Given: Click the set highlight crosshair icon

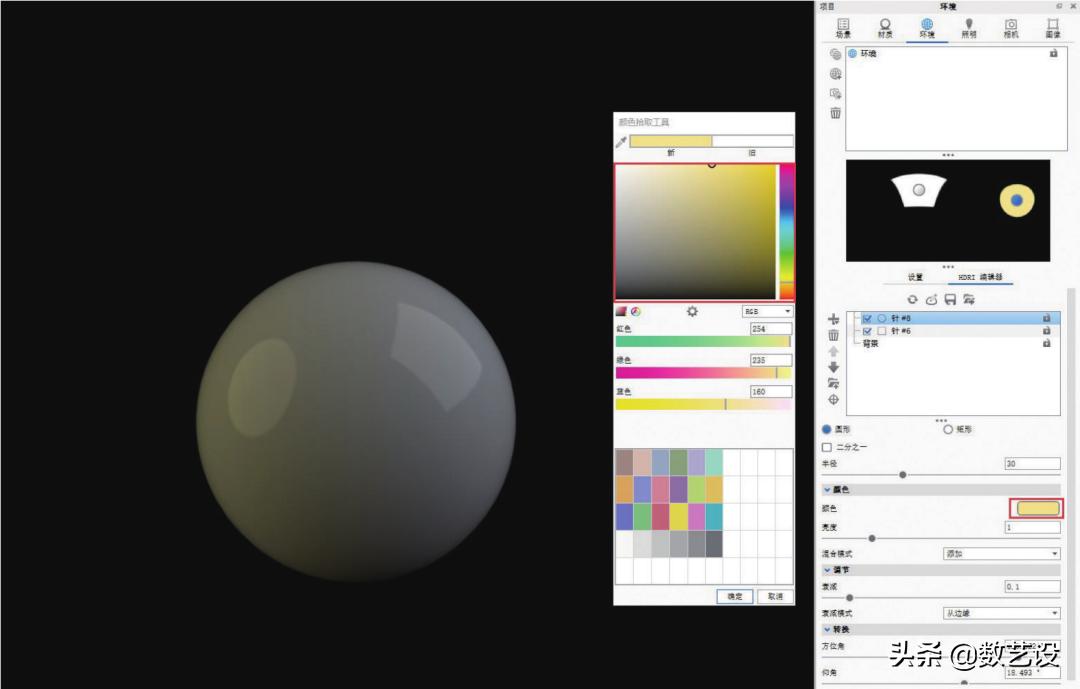Looking at the screenshot, I should pyautogui.click(x=833, y=400).
